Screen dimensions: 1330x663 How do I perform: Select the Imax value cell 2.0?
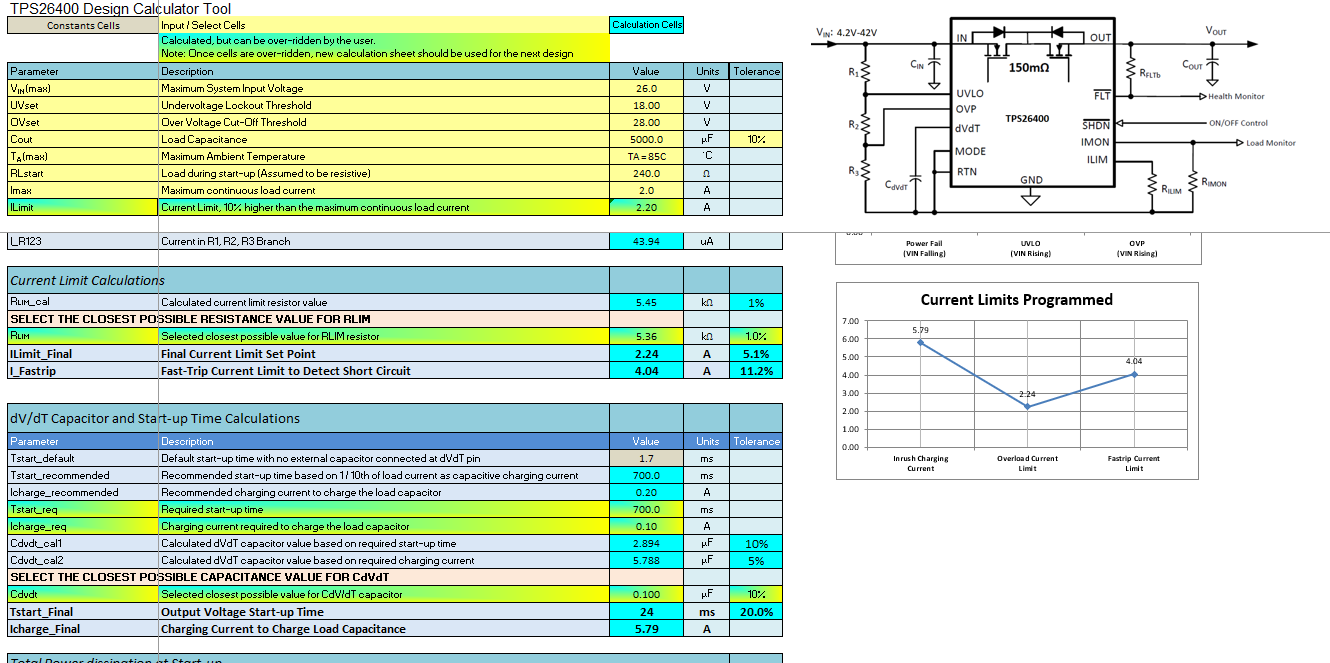(x=646, y=190)
